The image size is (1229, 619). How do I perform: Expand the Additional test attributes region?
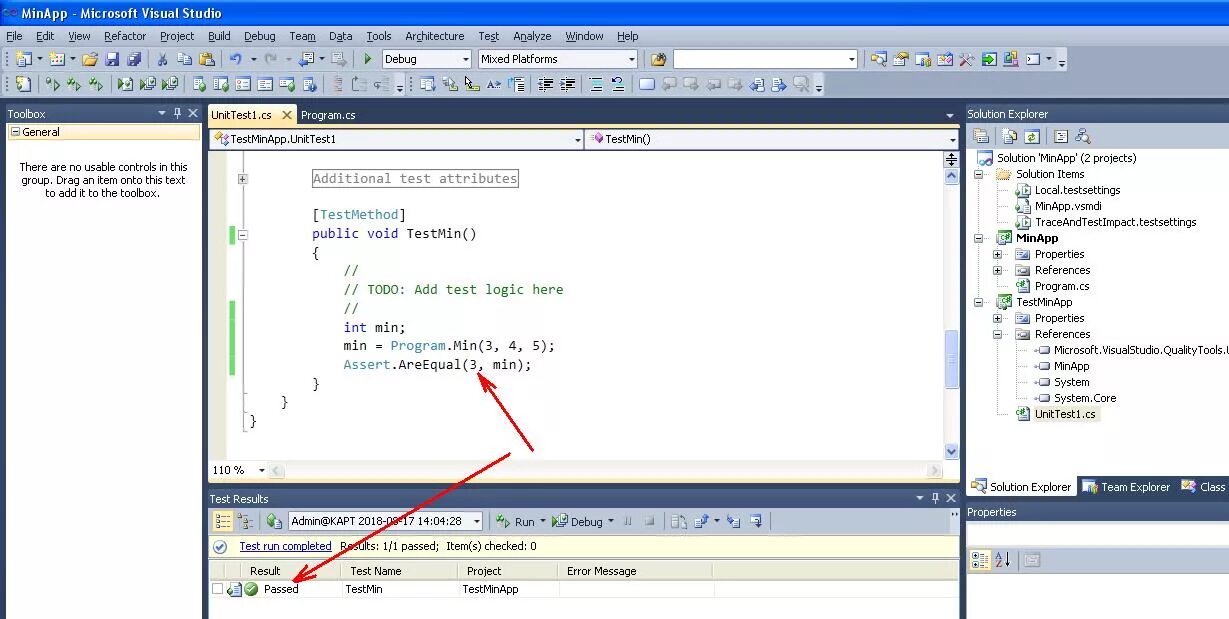coord(242,179)
